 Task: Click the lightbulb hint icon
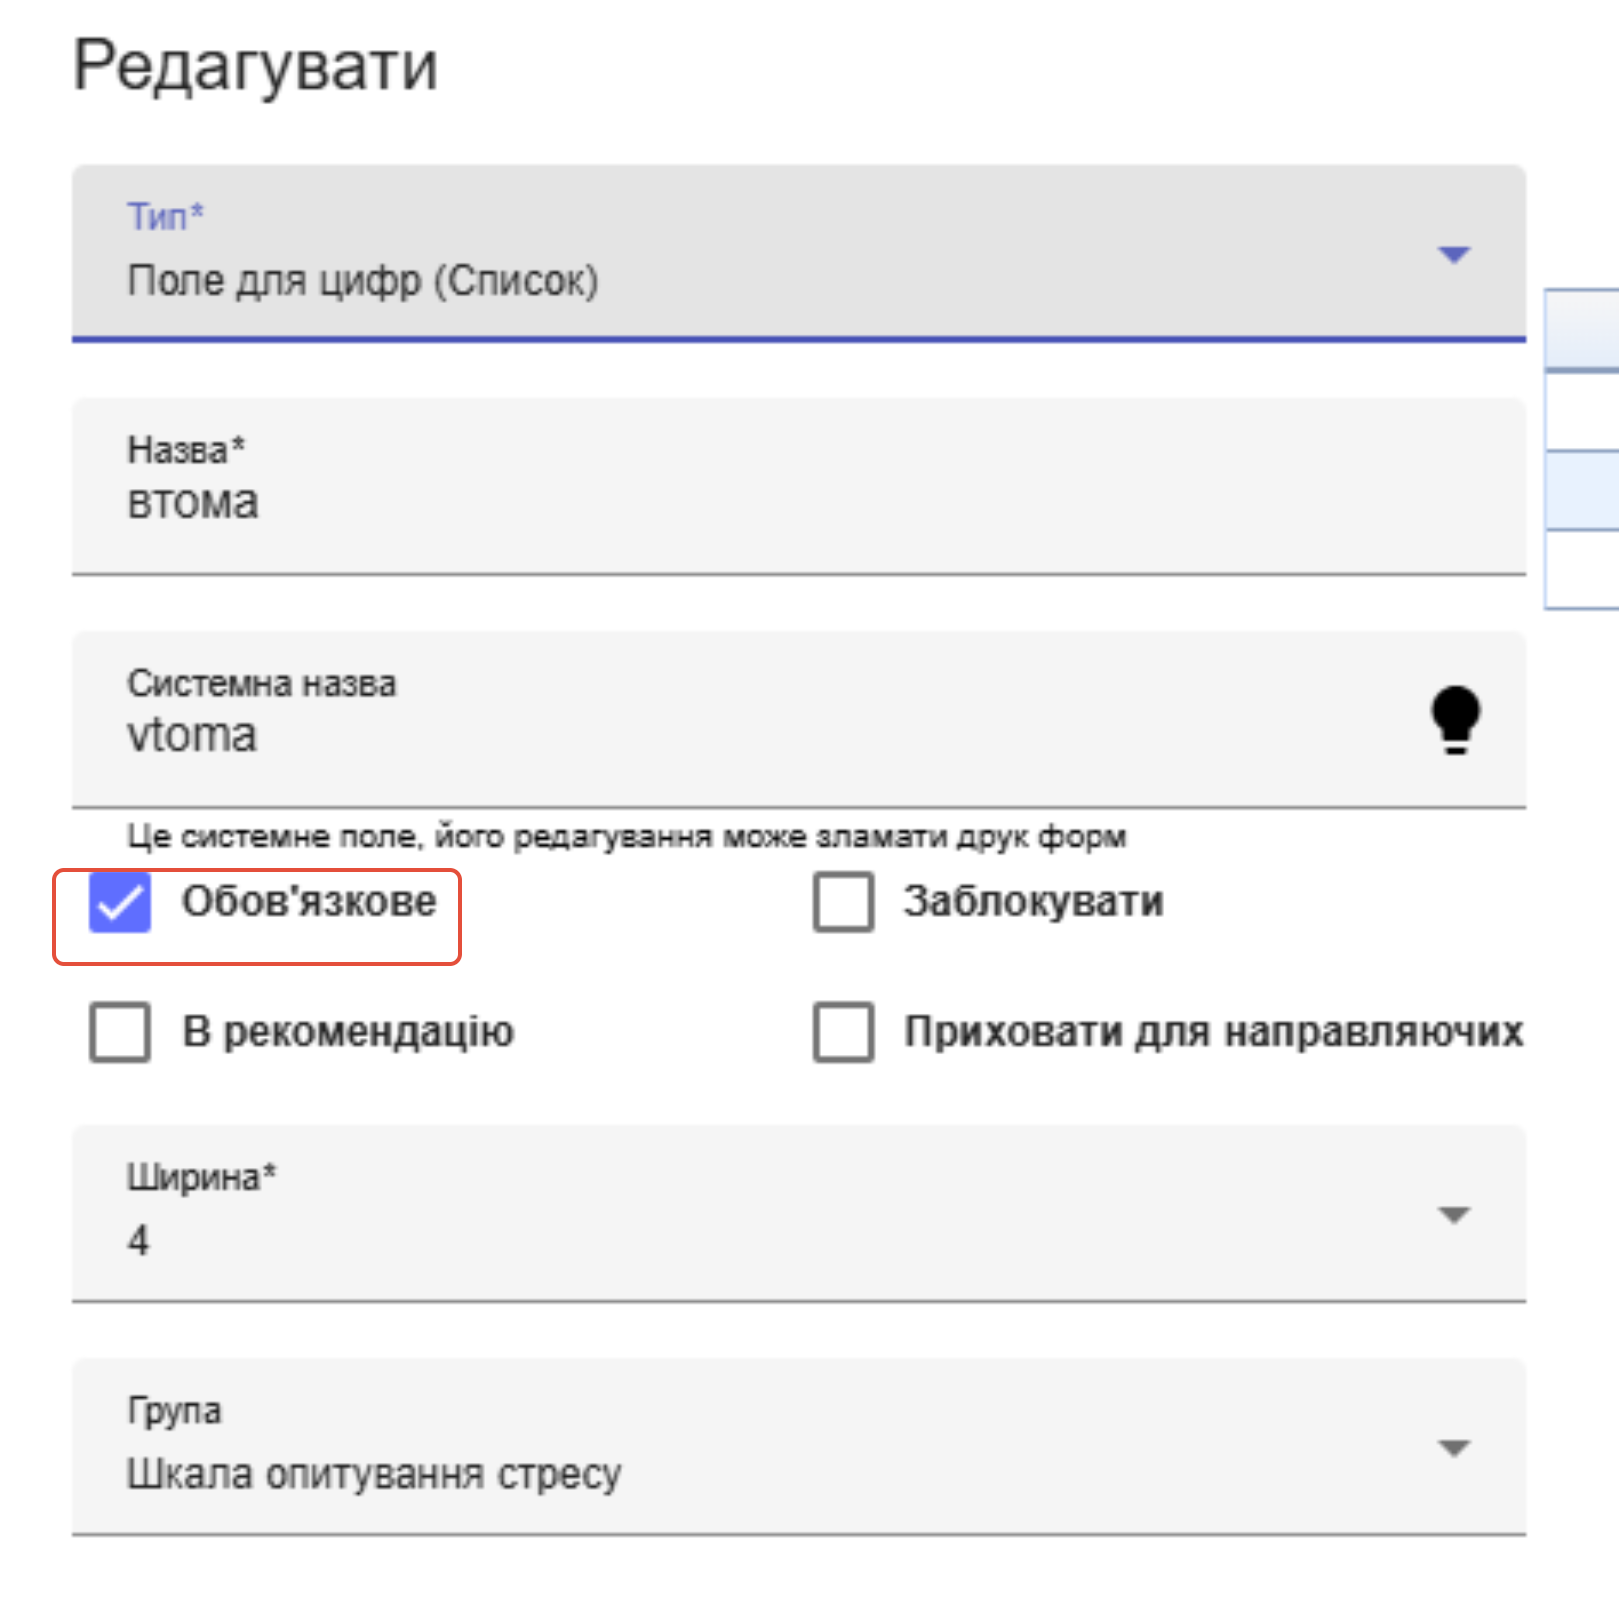click(x=1455, y=718)
